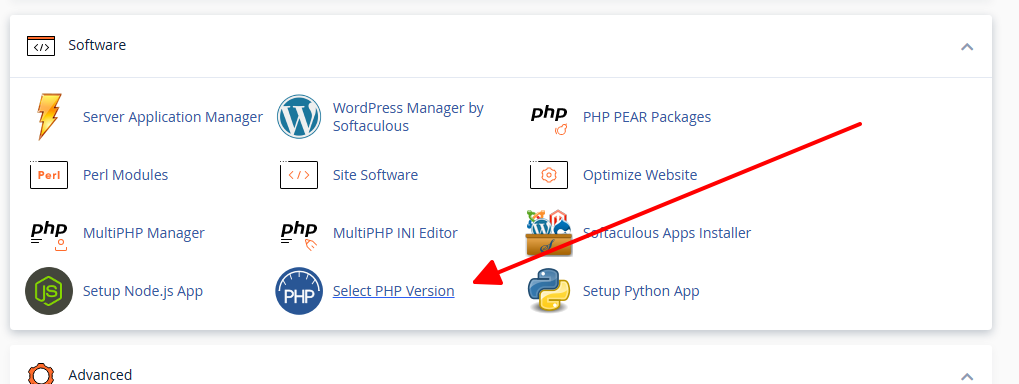The height and width of the screenshot is (384, 1019).
Task: Open the Optimize Website link
Action: click(x=640, y=175)
